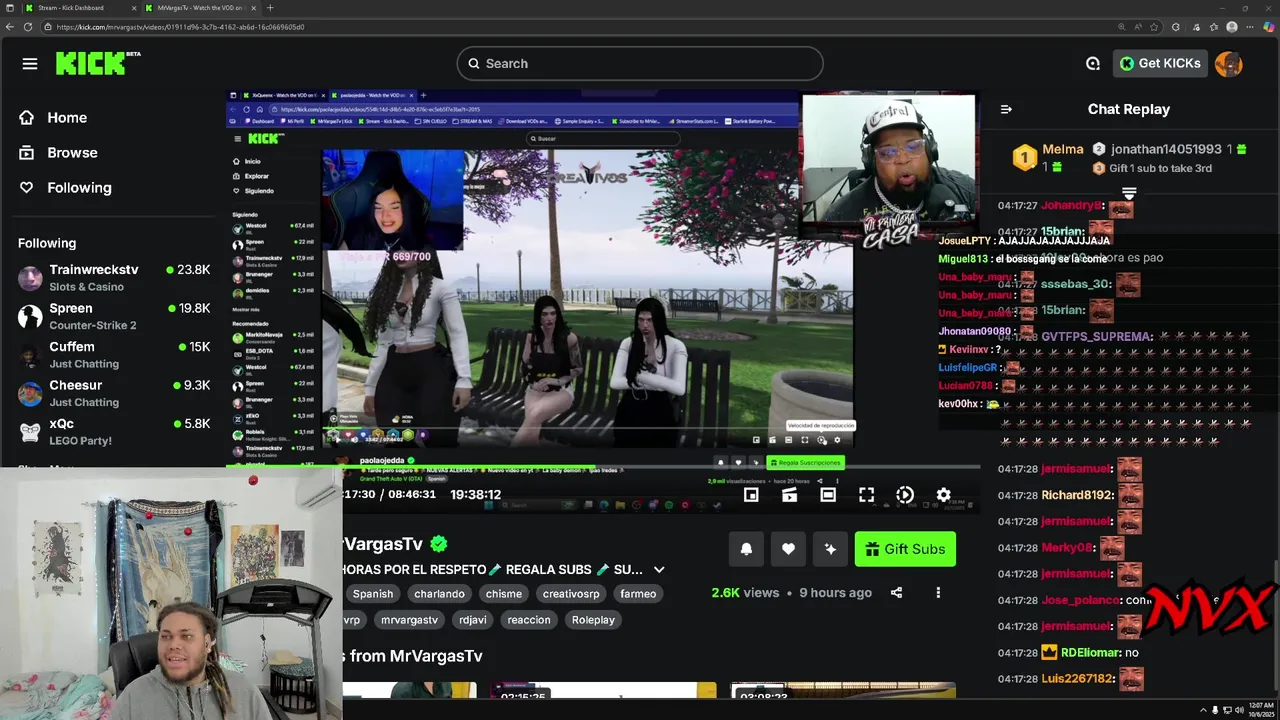Expand the stream title chevron
This screenshot has width=1280, height=720.
pyautogui.click(x=659, y=570)
